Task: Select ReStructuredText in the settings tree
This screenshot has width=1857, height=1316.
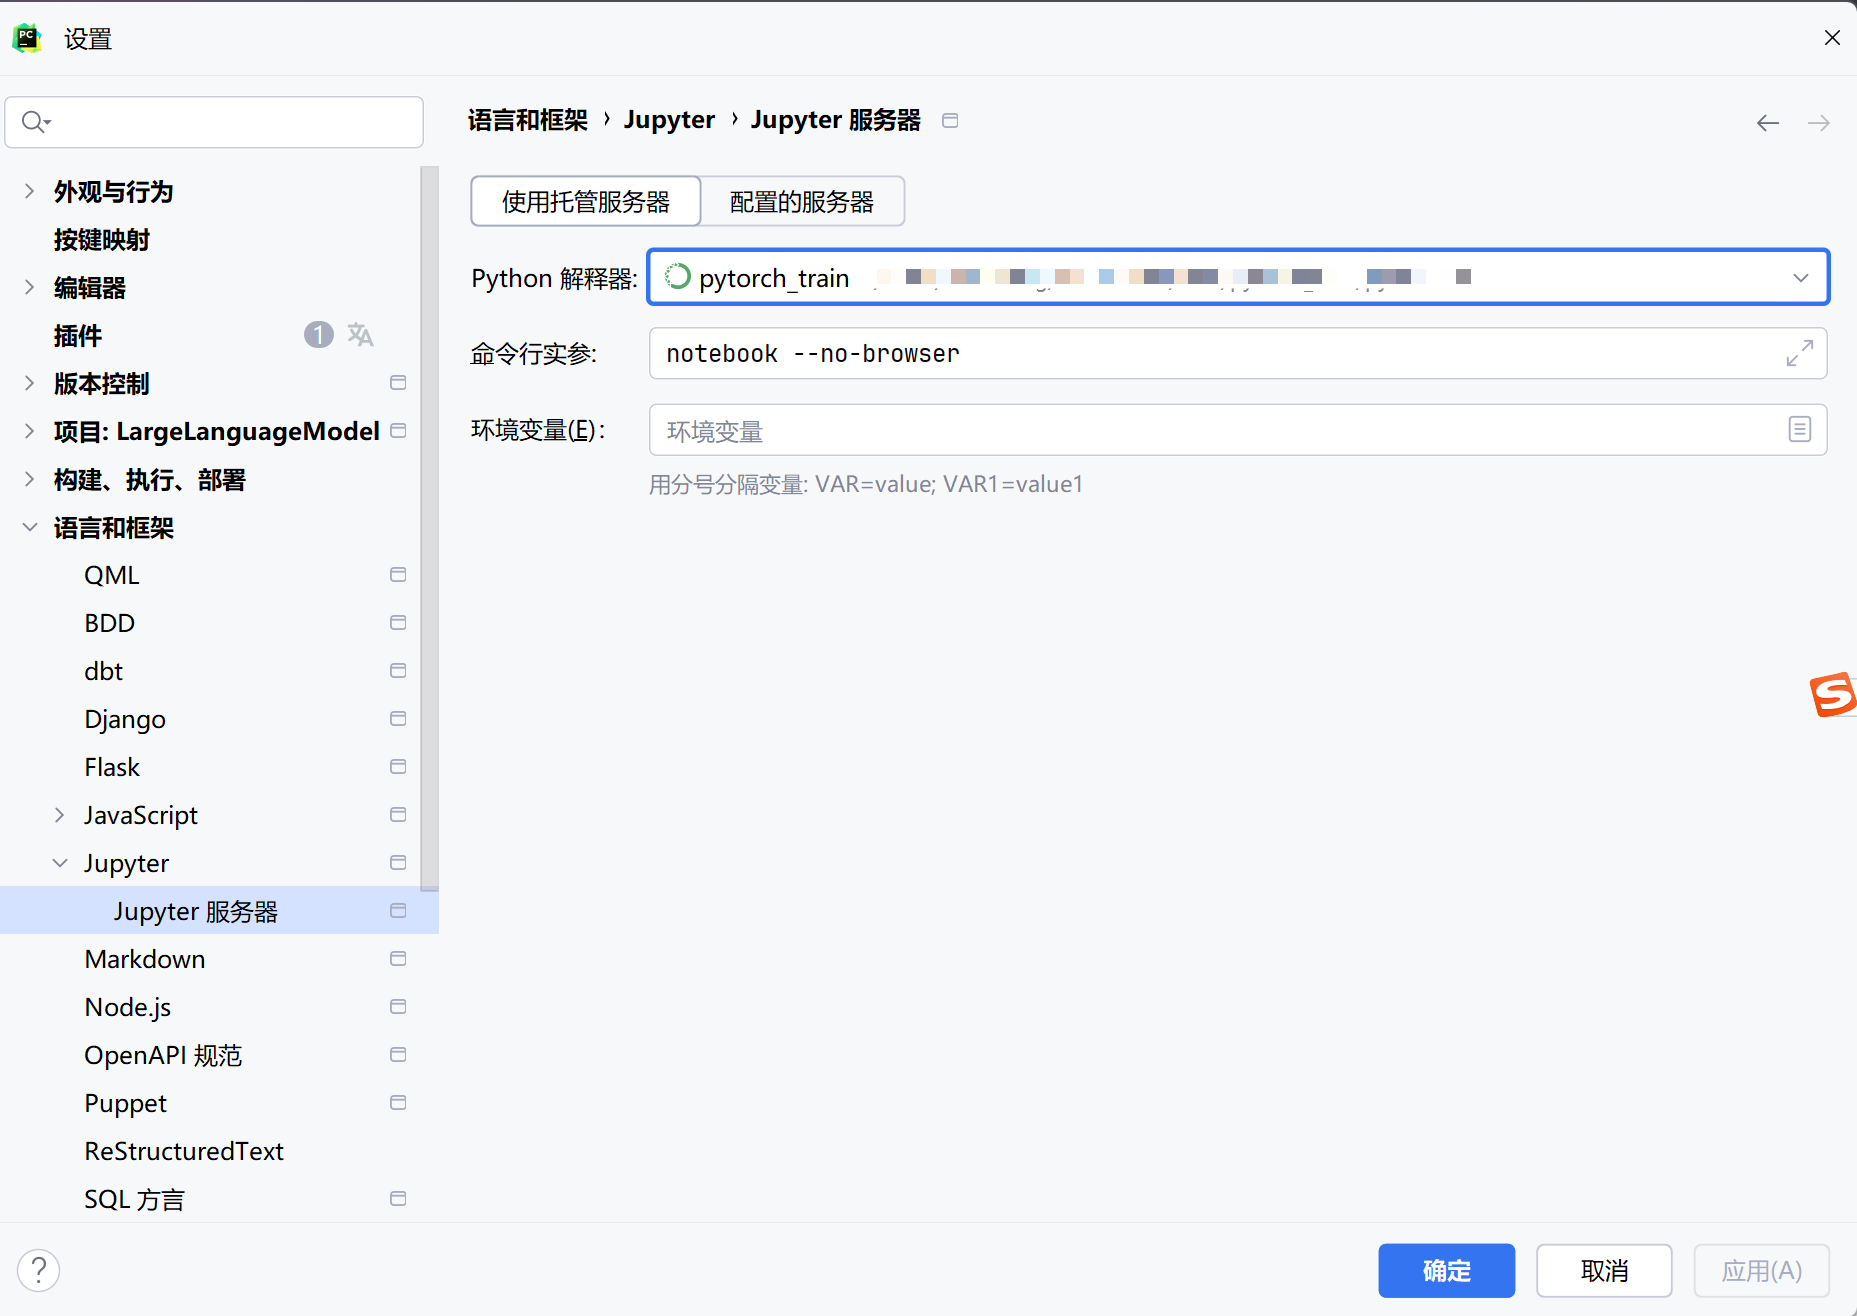Action: (184, 1151)
